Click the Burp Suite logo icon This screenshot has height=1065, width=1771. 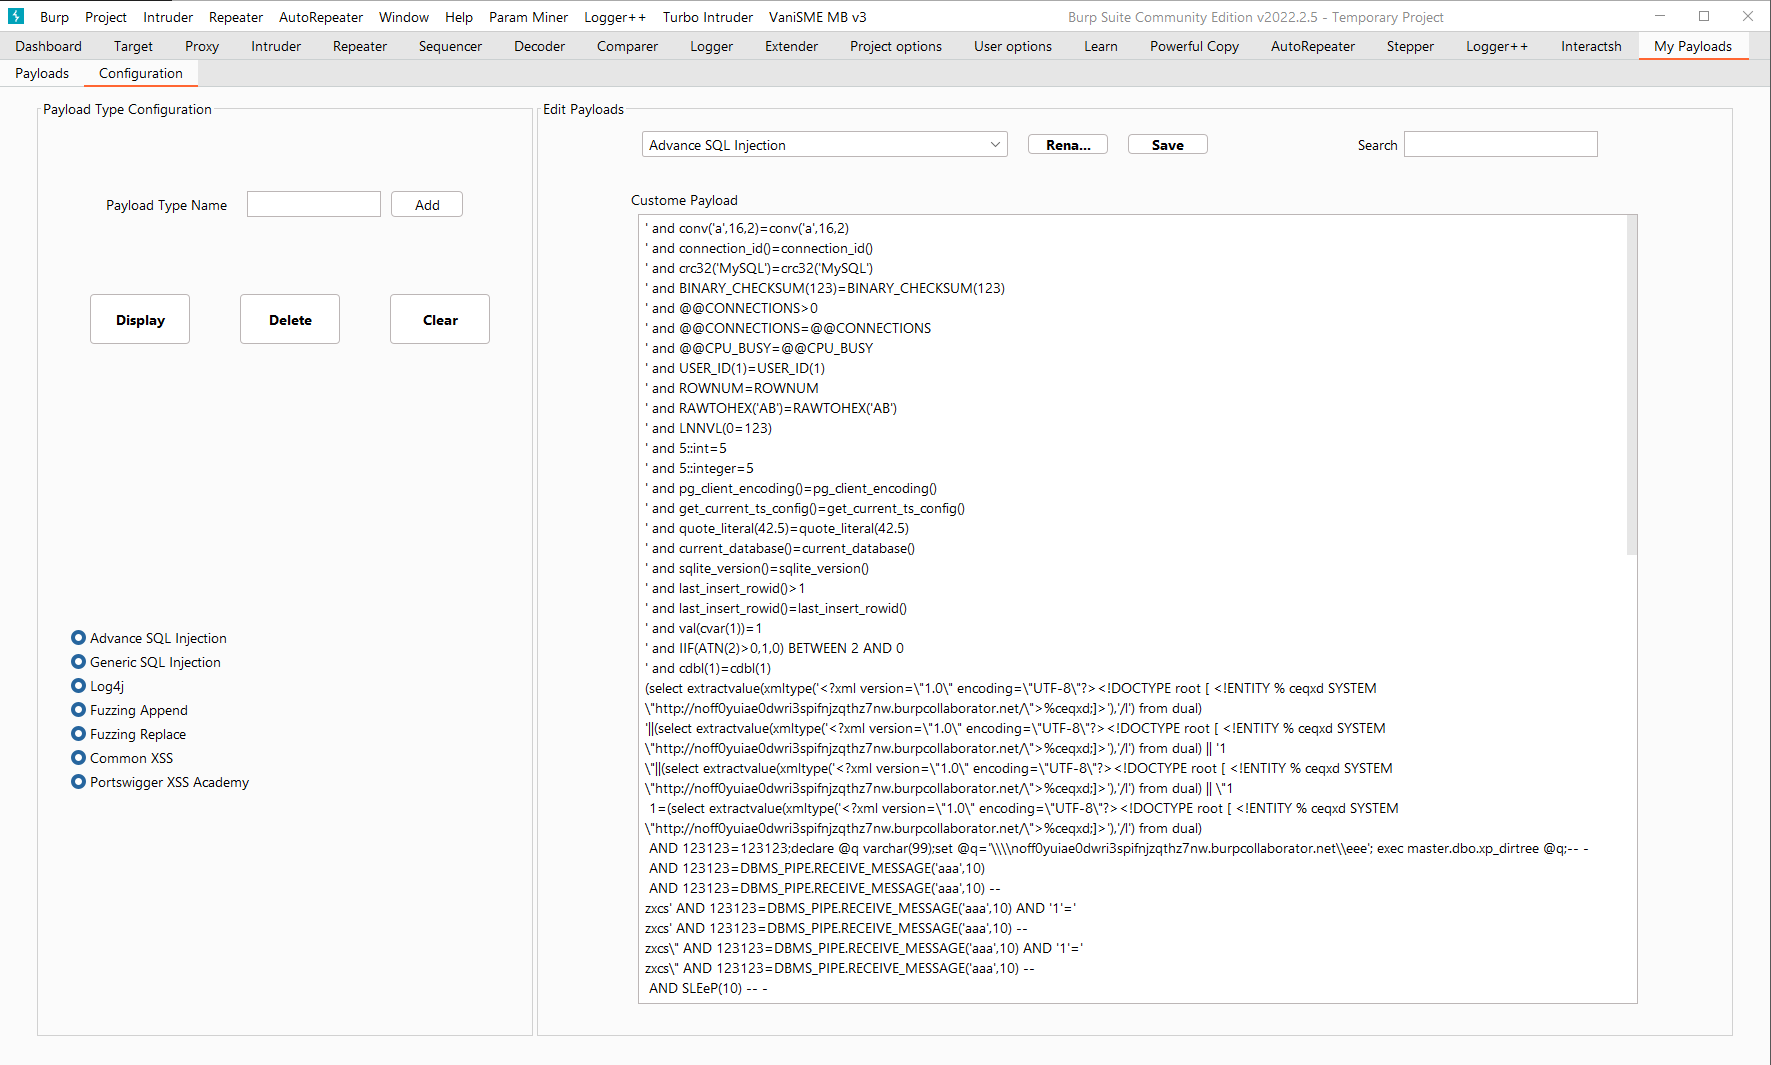pos(15,16)
